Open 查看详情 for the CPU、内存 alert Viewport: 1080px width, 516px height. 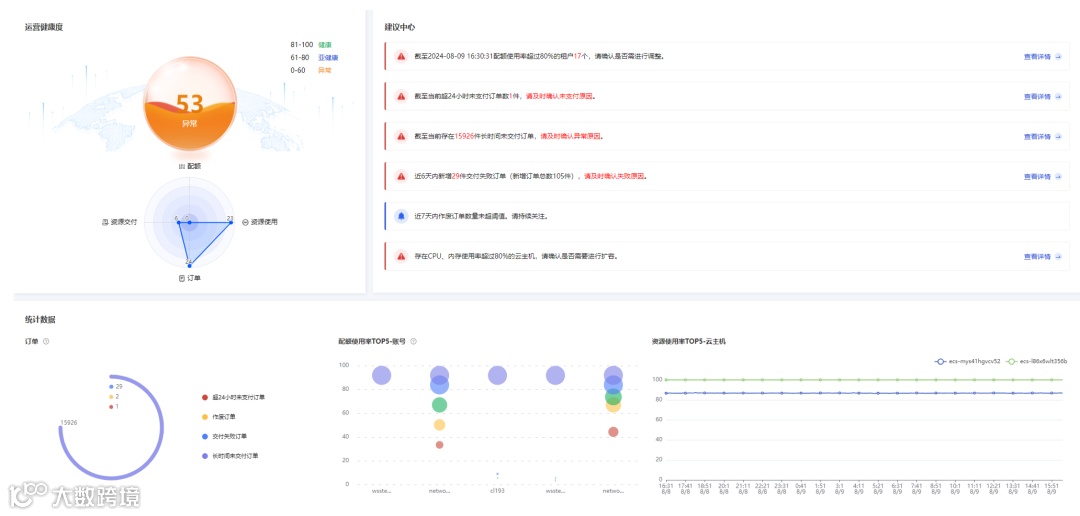pyautogui.click(x=1042, y=256)
